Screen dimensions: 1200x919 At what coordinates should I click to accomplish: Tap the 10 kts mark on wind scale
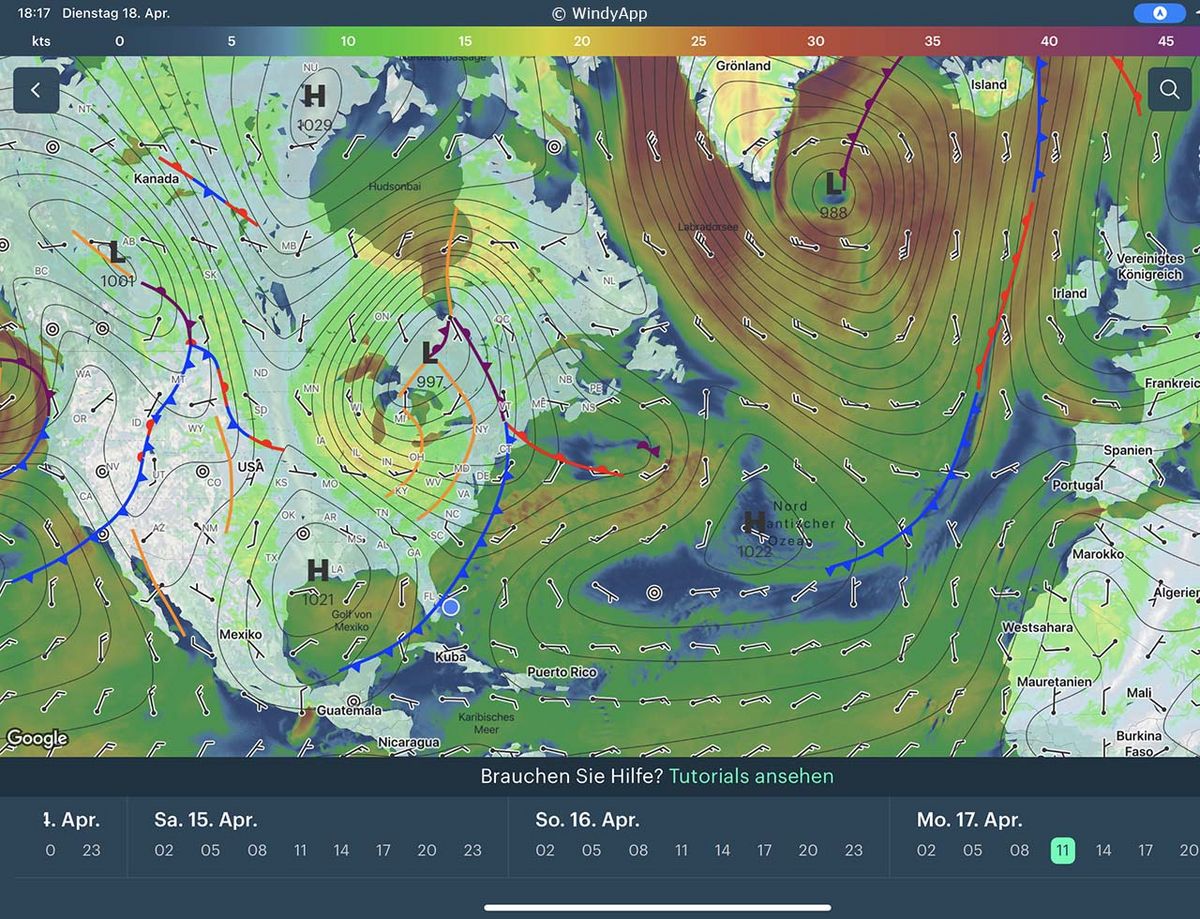(347, 41)
